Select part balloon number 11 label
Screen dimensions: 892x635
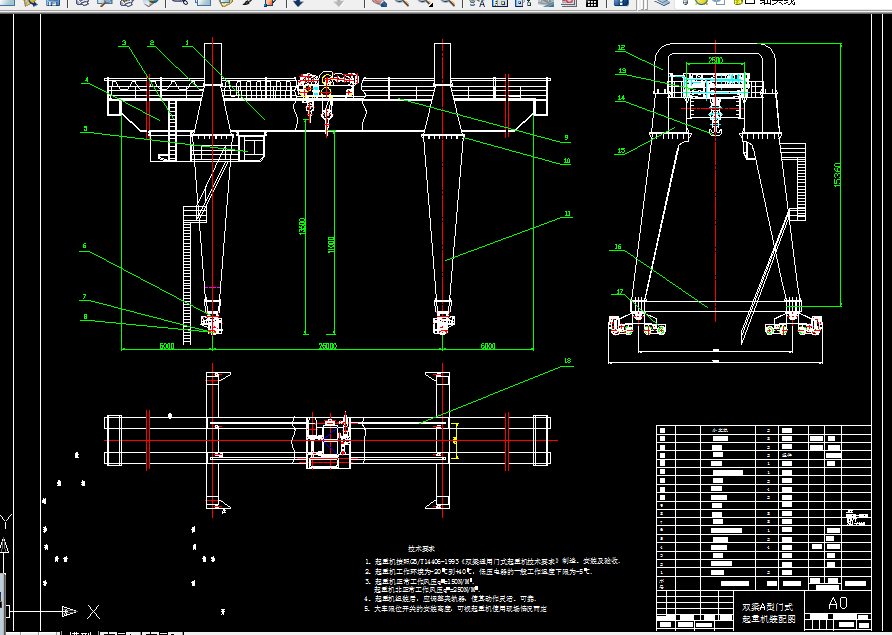567,214
